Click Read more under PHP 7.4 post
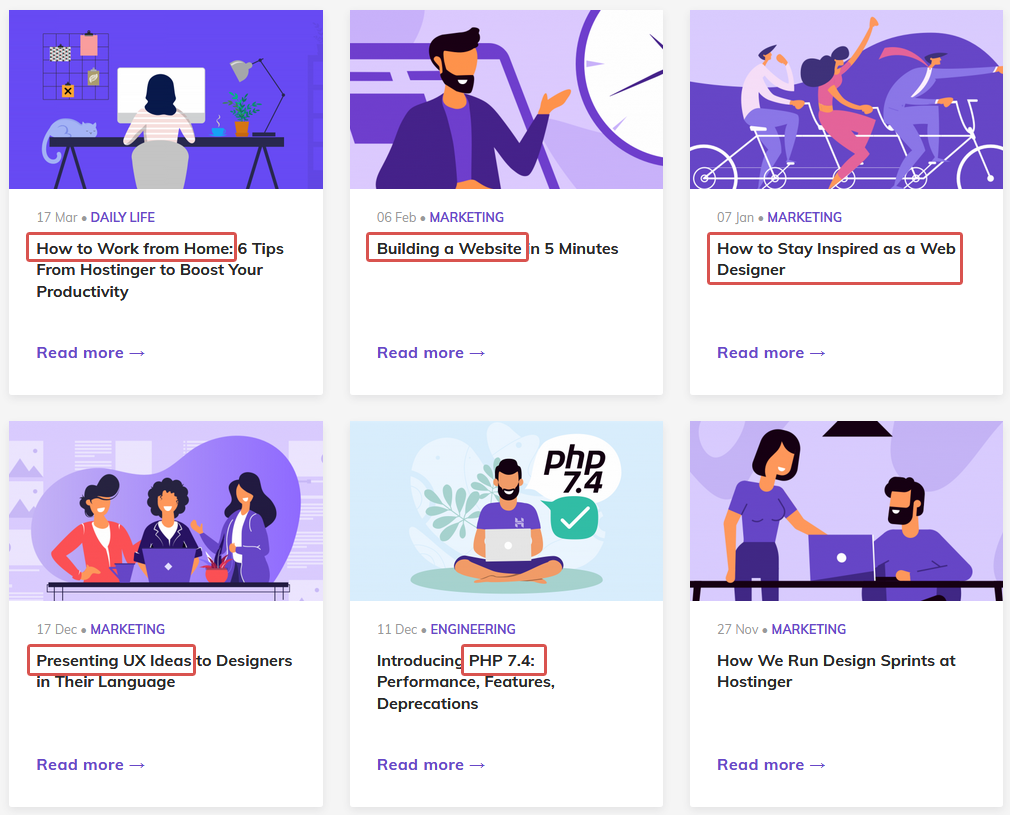 pyautogui.click(x=431, y=765)
